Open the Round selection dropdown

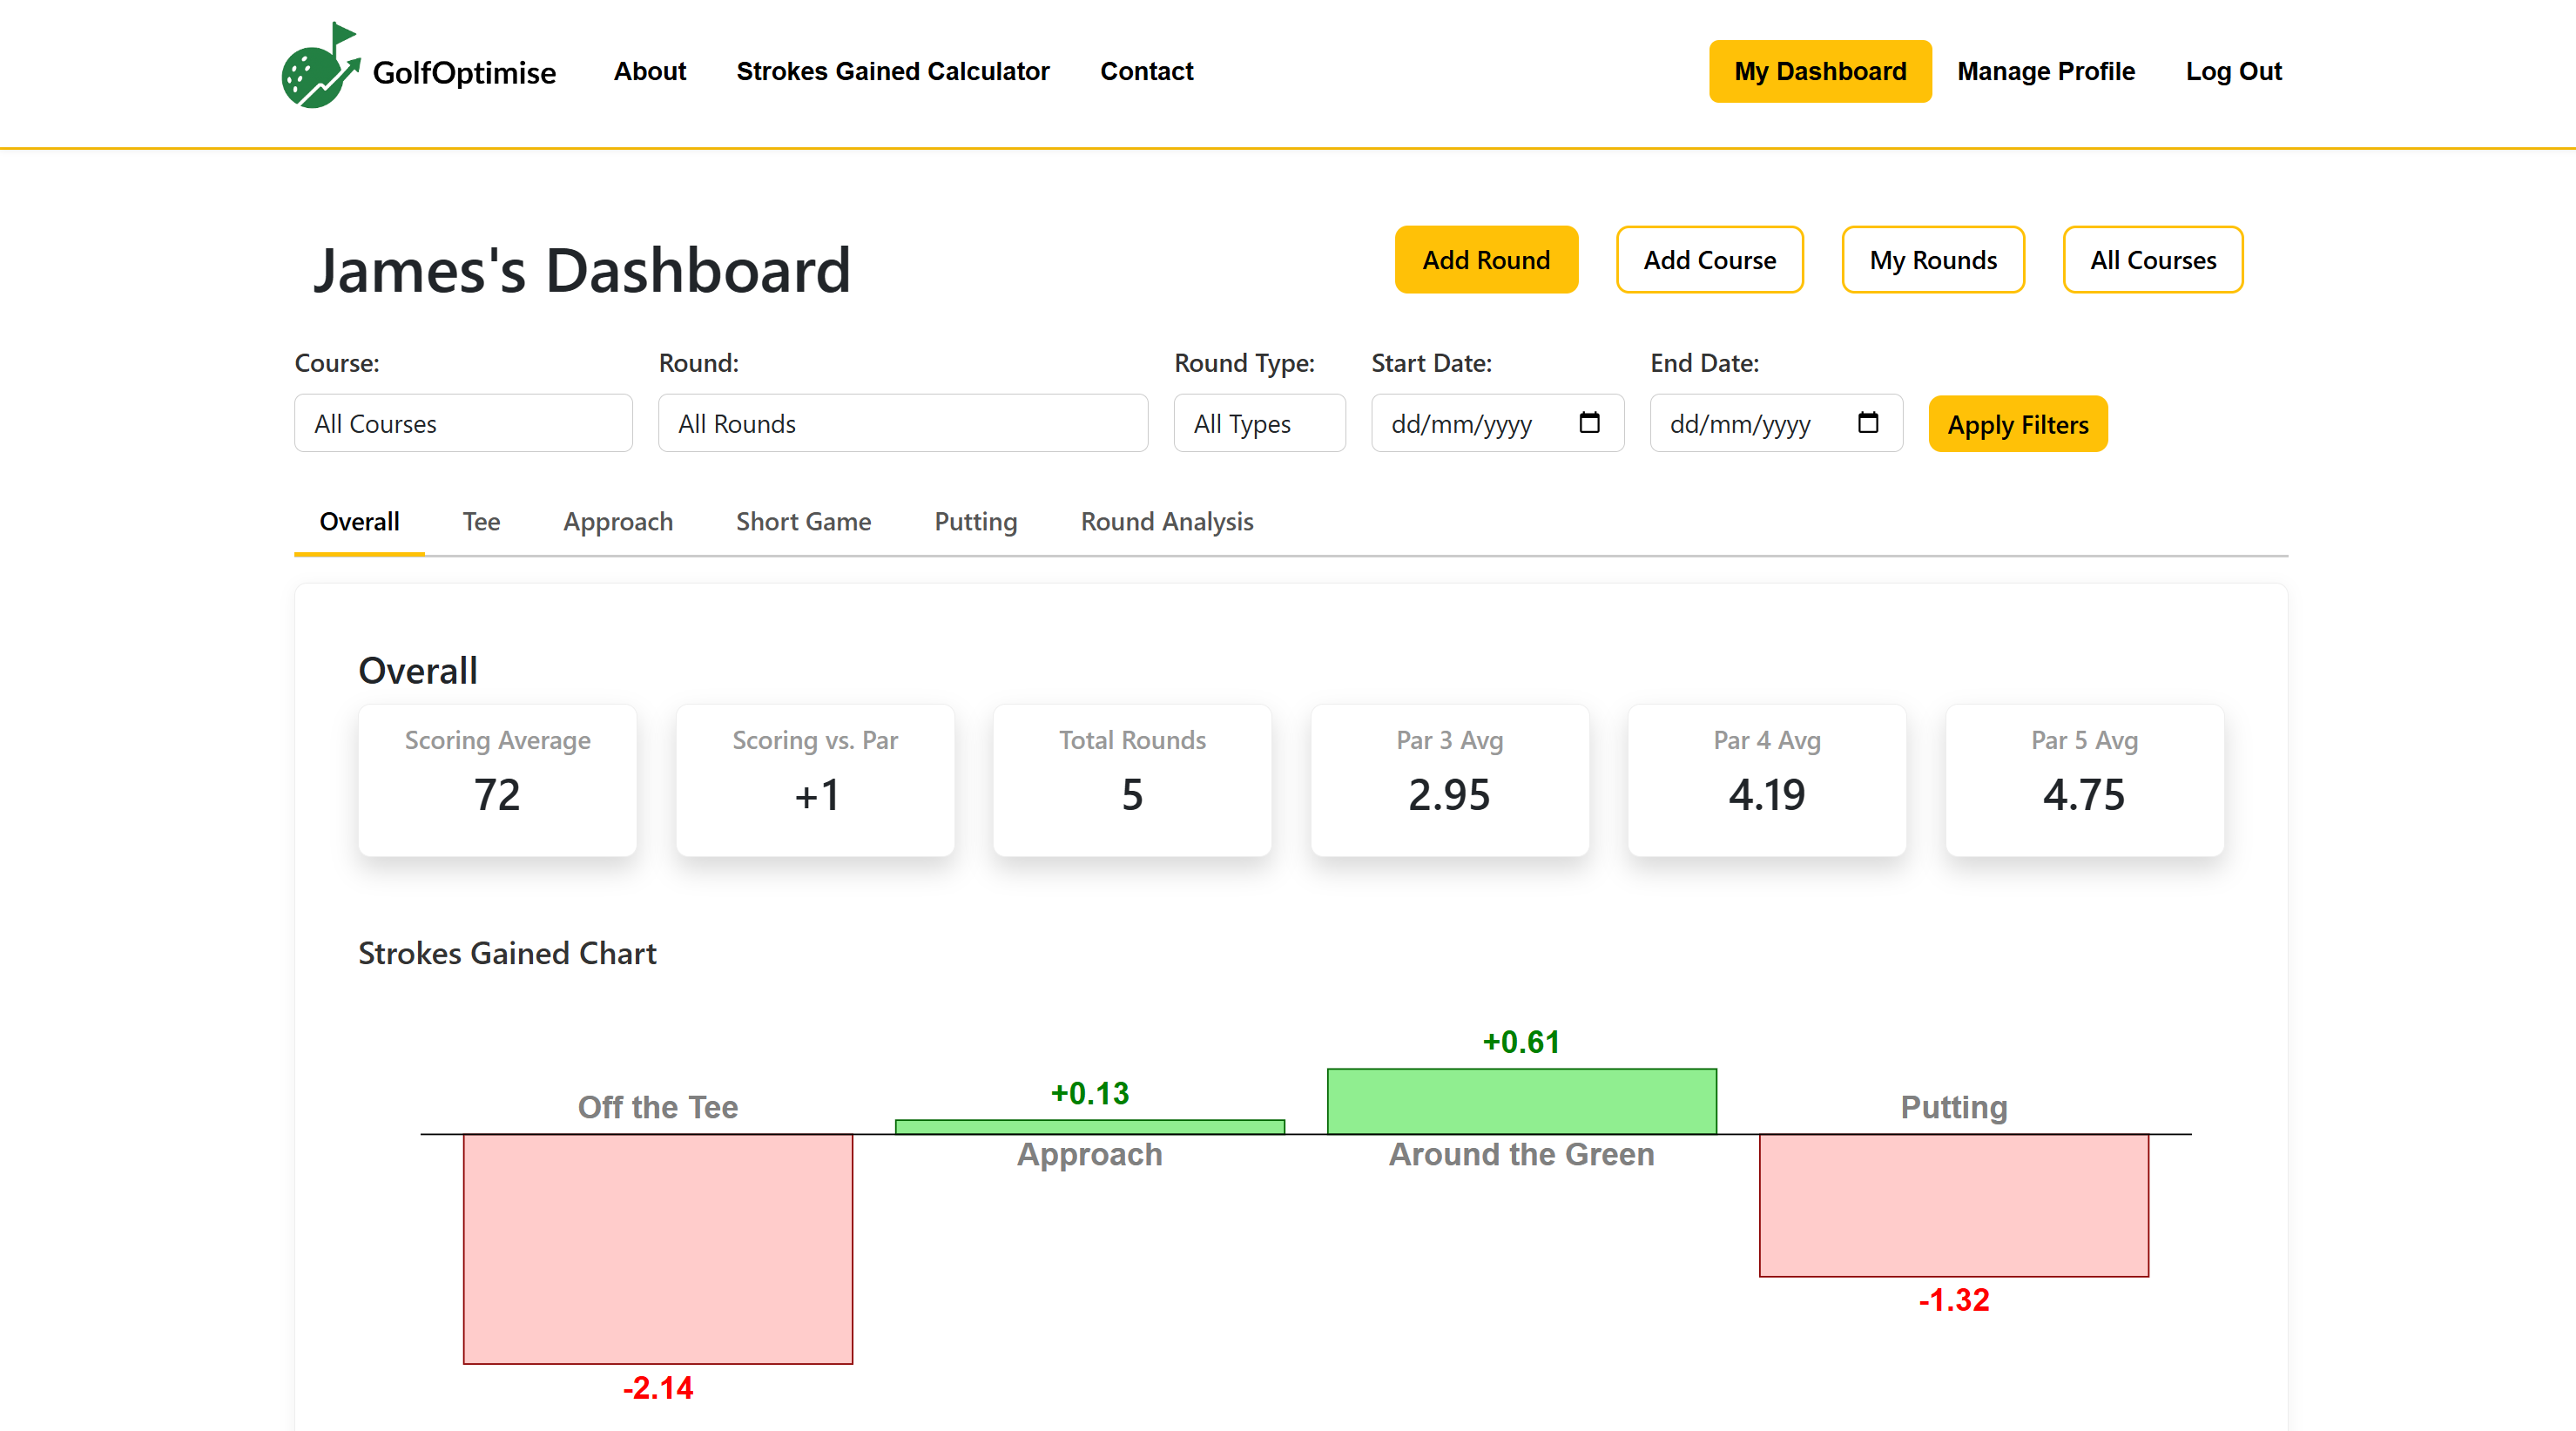pos(902,424)
